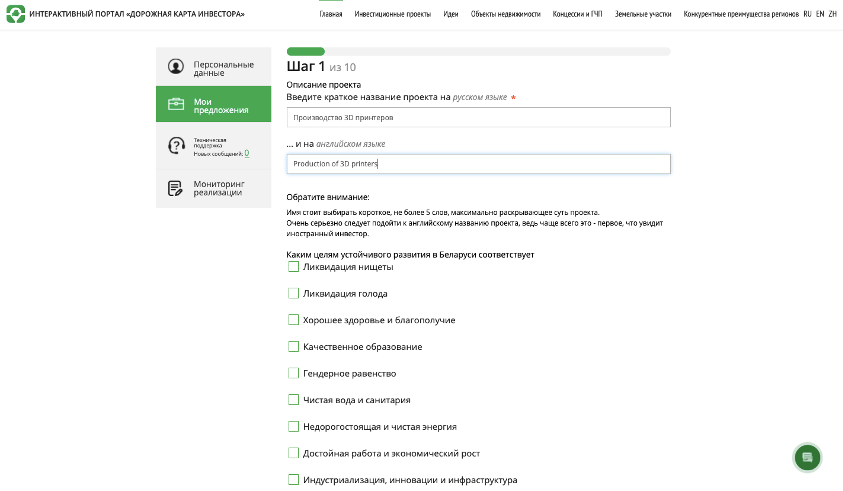Viewport: 843px width, 491px height.
Task: Check Недорогостоящая и чистая энергия checkbox
Action: pyautogui.click(x=293, y=426)
